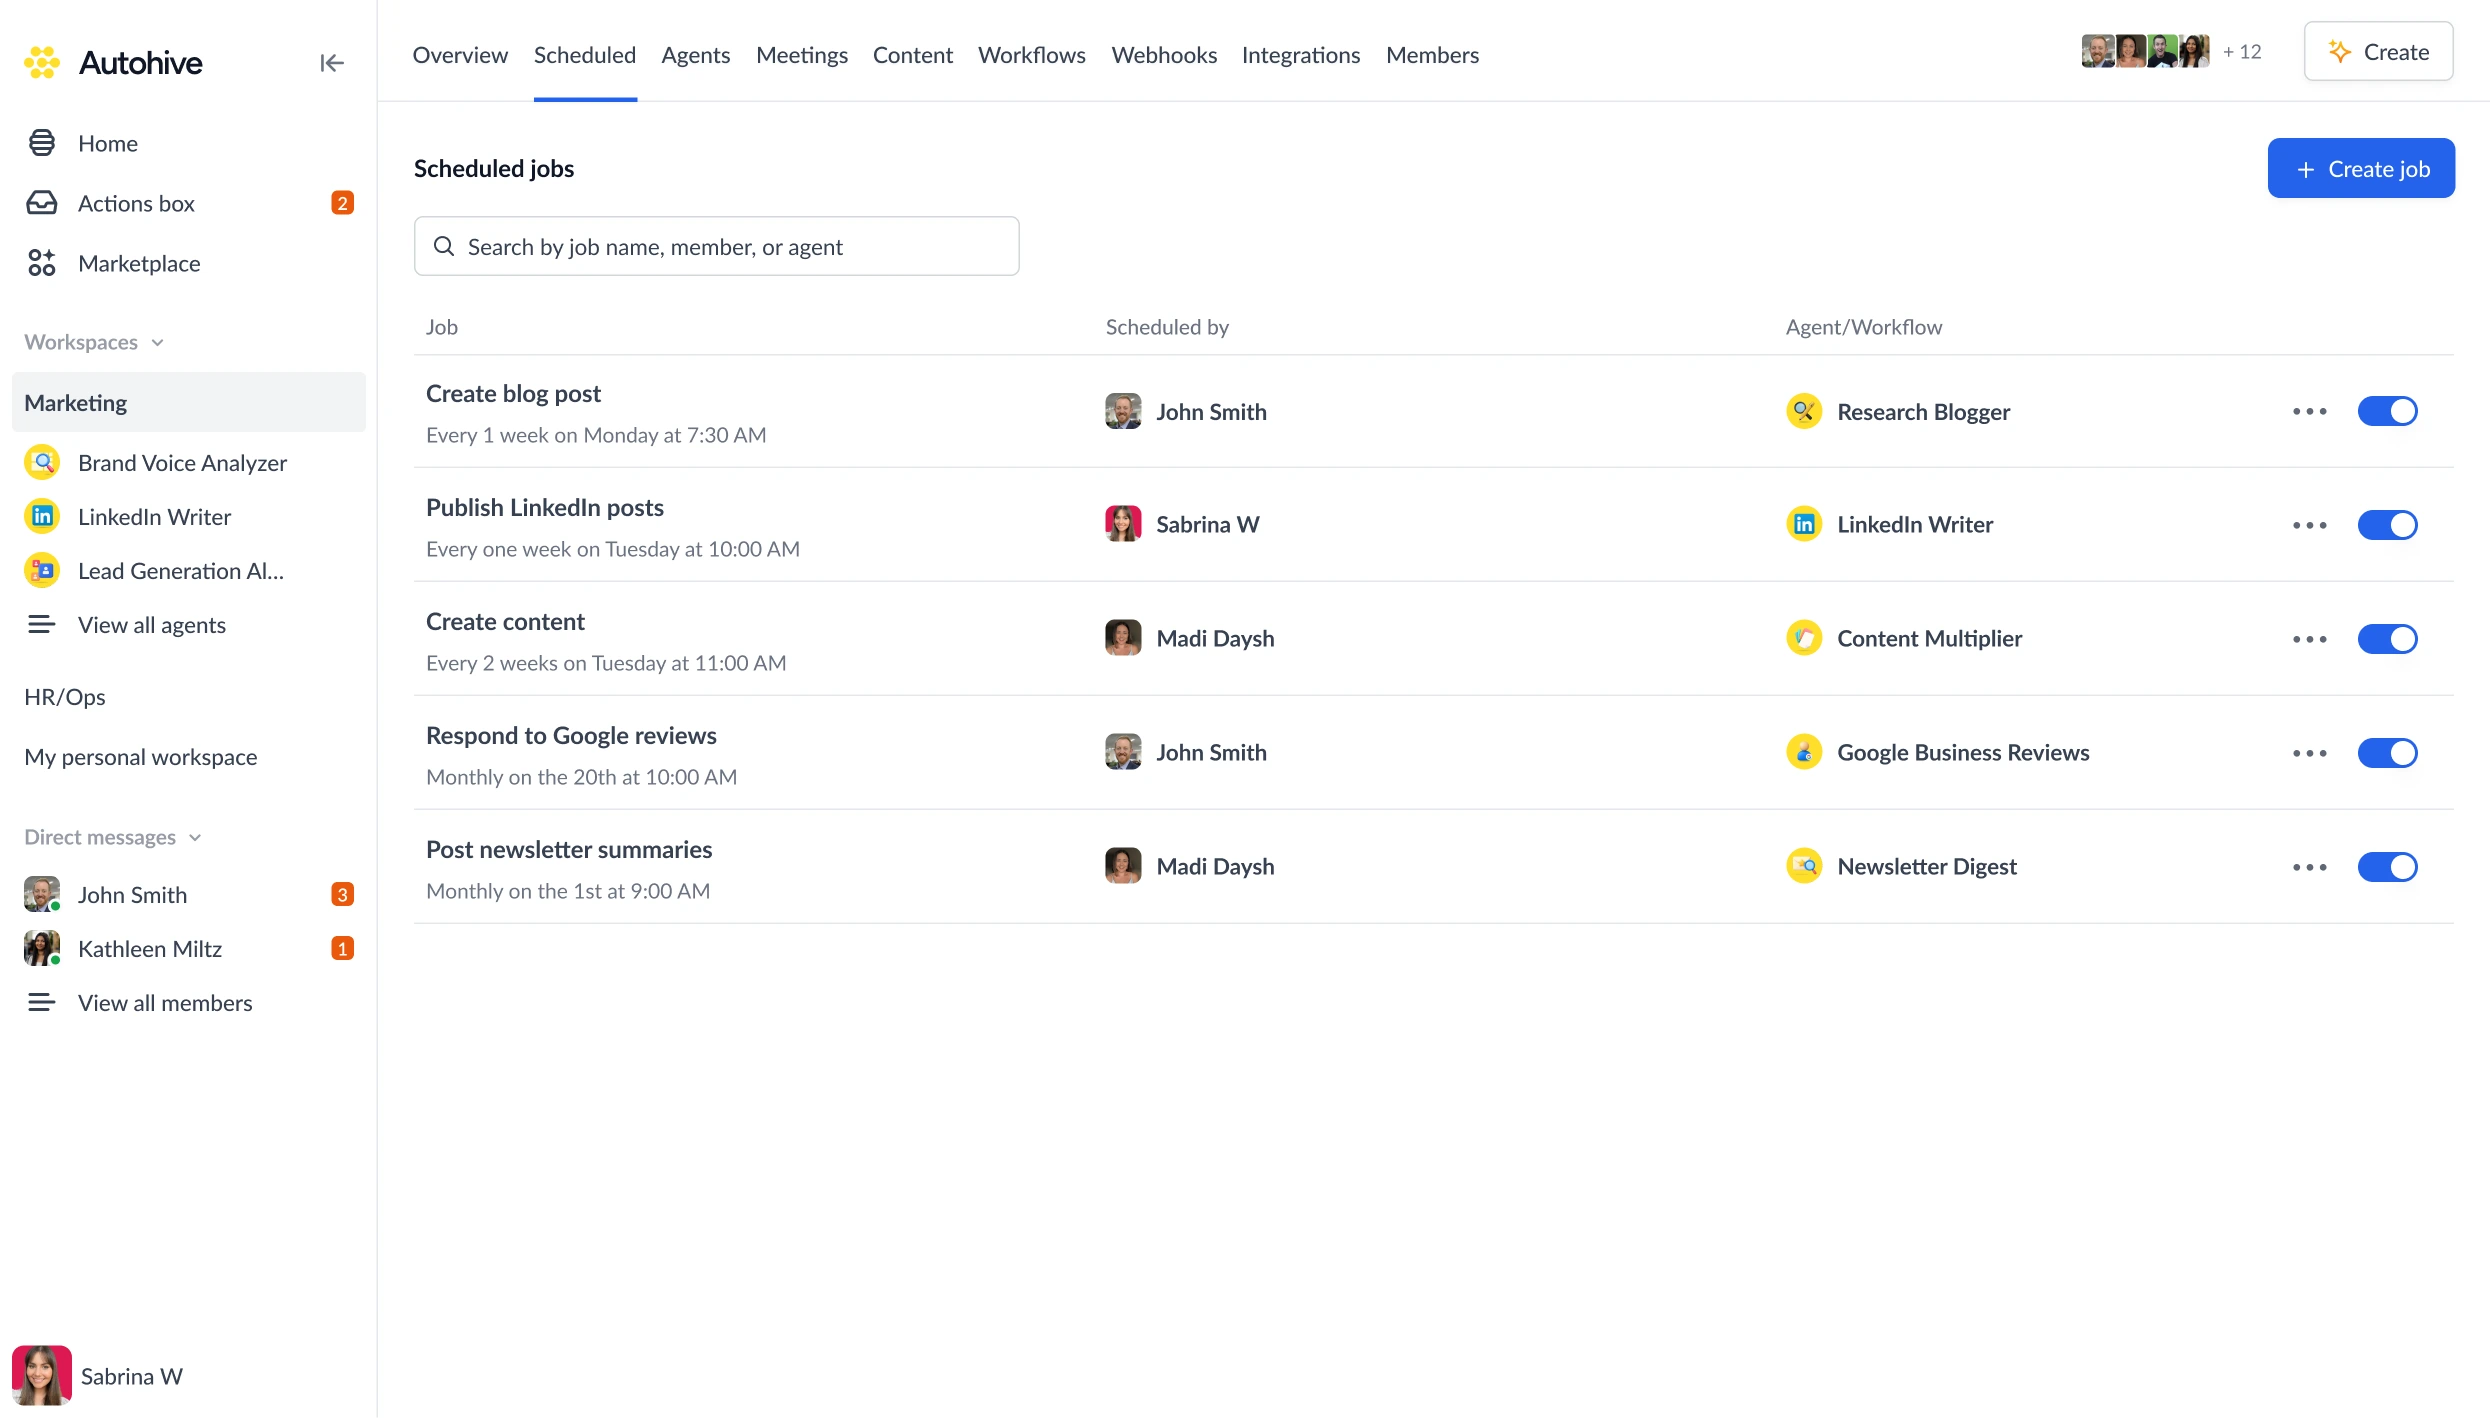Select Brand Voice Analyzer agent icon
This screenshot has width=2490, height=1418.
click(x=42, y=462)
